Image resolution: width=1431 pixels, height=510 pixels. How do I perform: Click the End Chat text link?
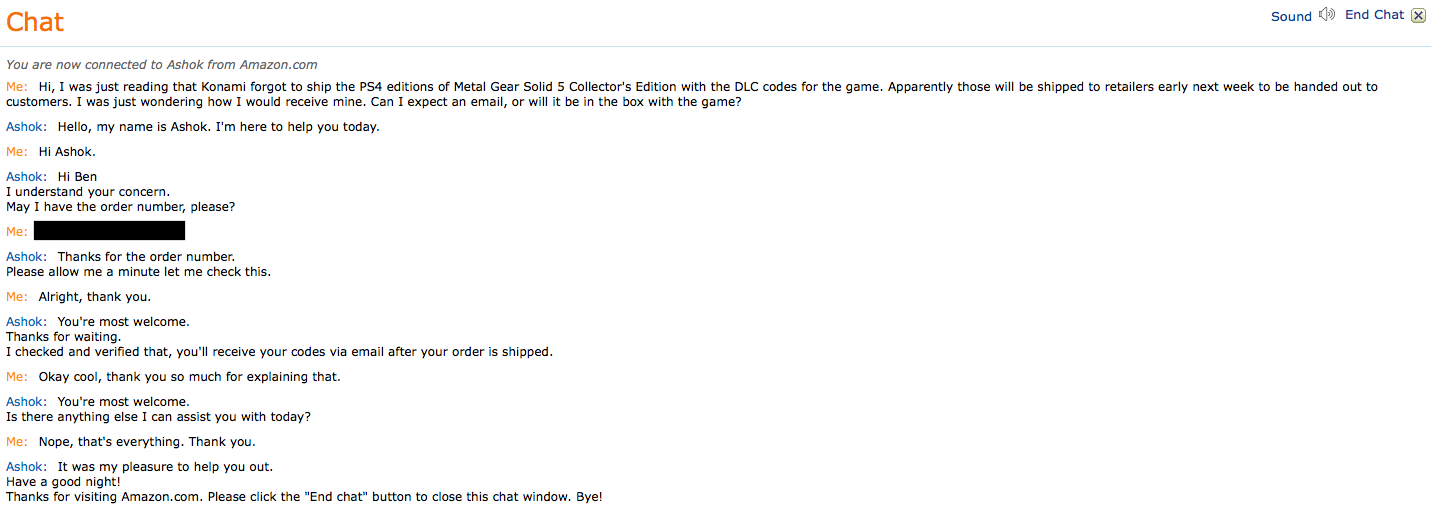pyautogui.click(x=1374, y=15)
